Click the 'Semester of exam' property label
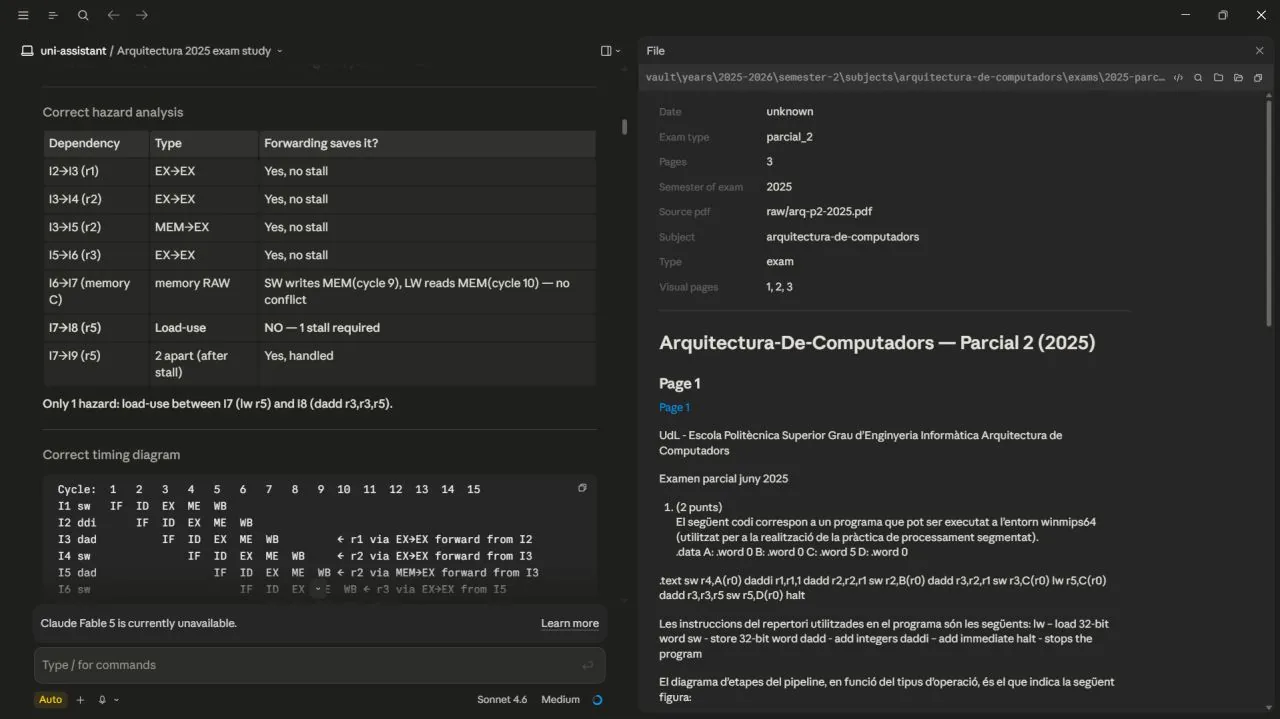This screenshot has height=719, width=1280. pos(701,187)
